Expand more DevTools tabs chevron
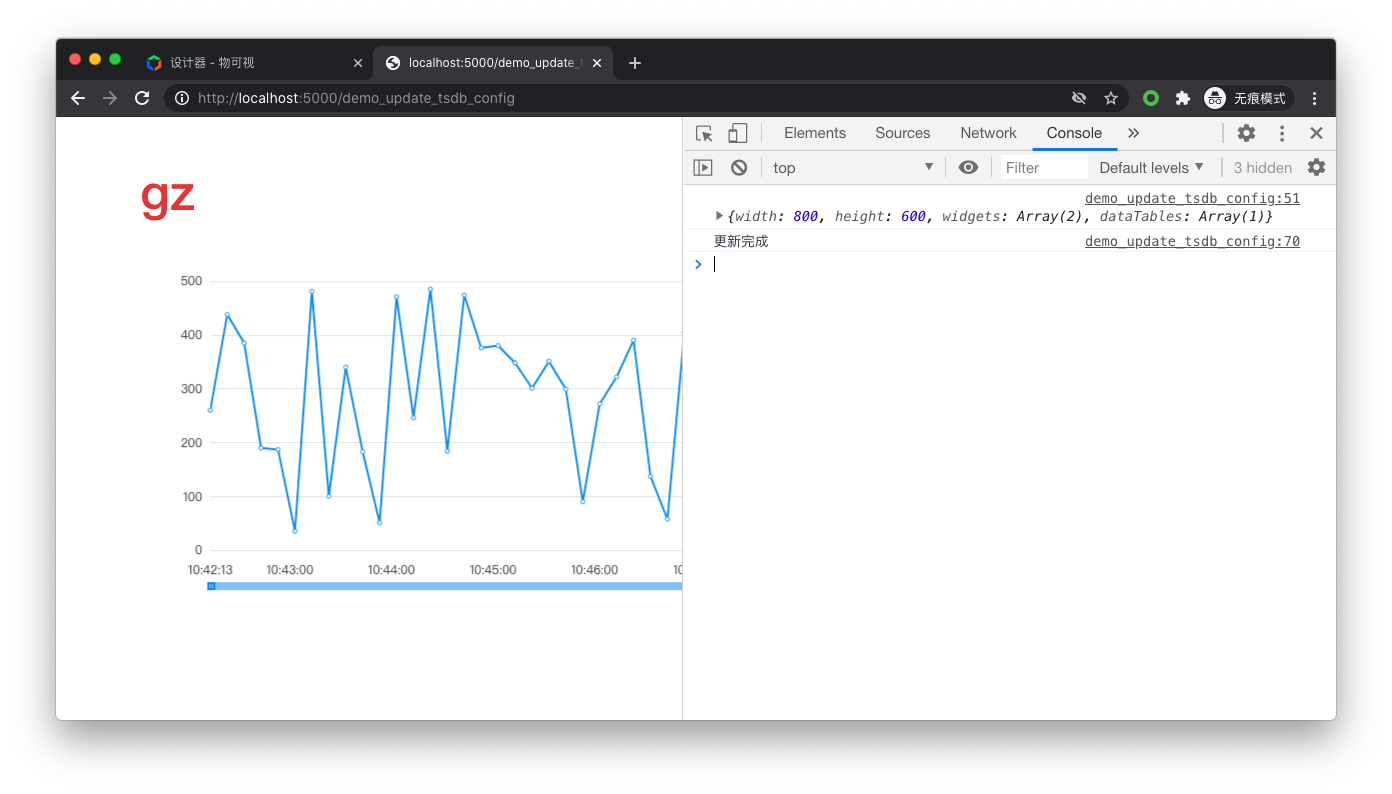1392x794 pixels. coord(1133,133)
